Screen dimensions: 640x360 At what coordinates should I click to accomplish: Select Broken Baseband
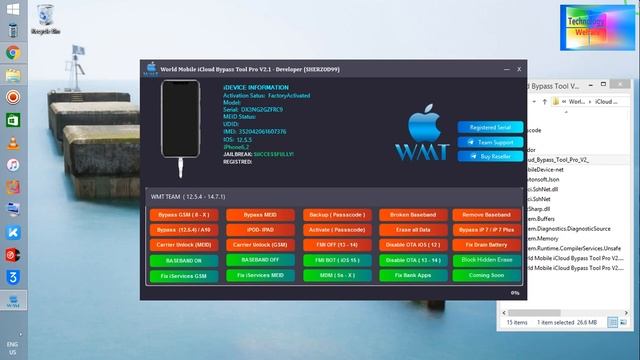413,215
